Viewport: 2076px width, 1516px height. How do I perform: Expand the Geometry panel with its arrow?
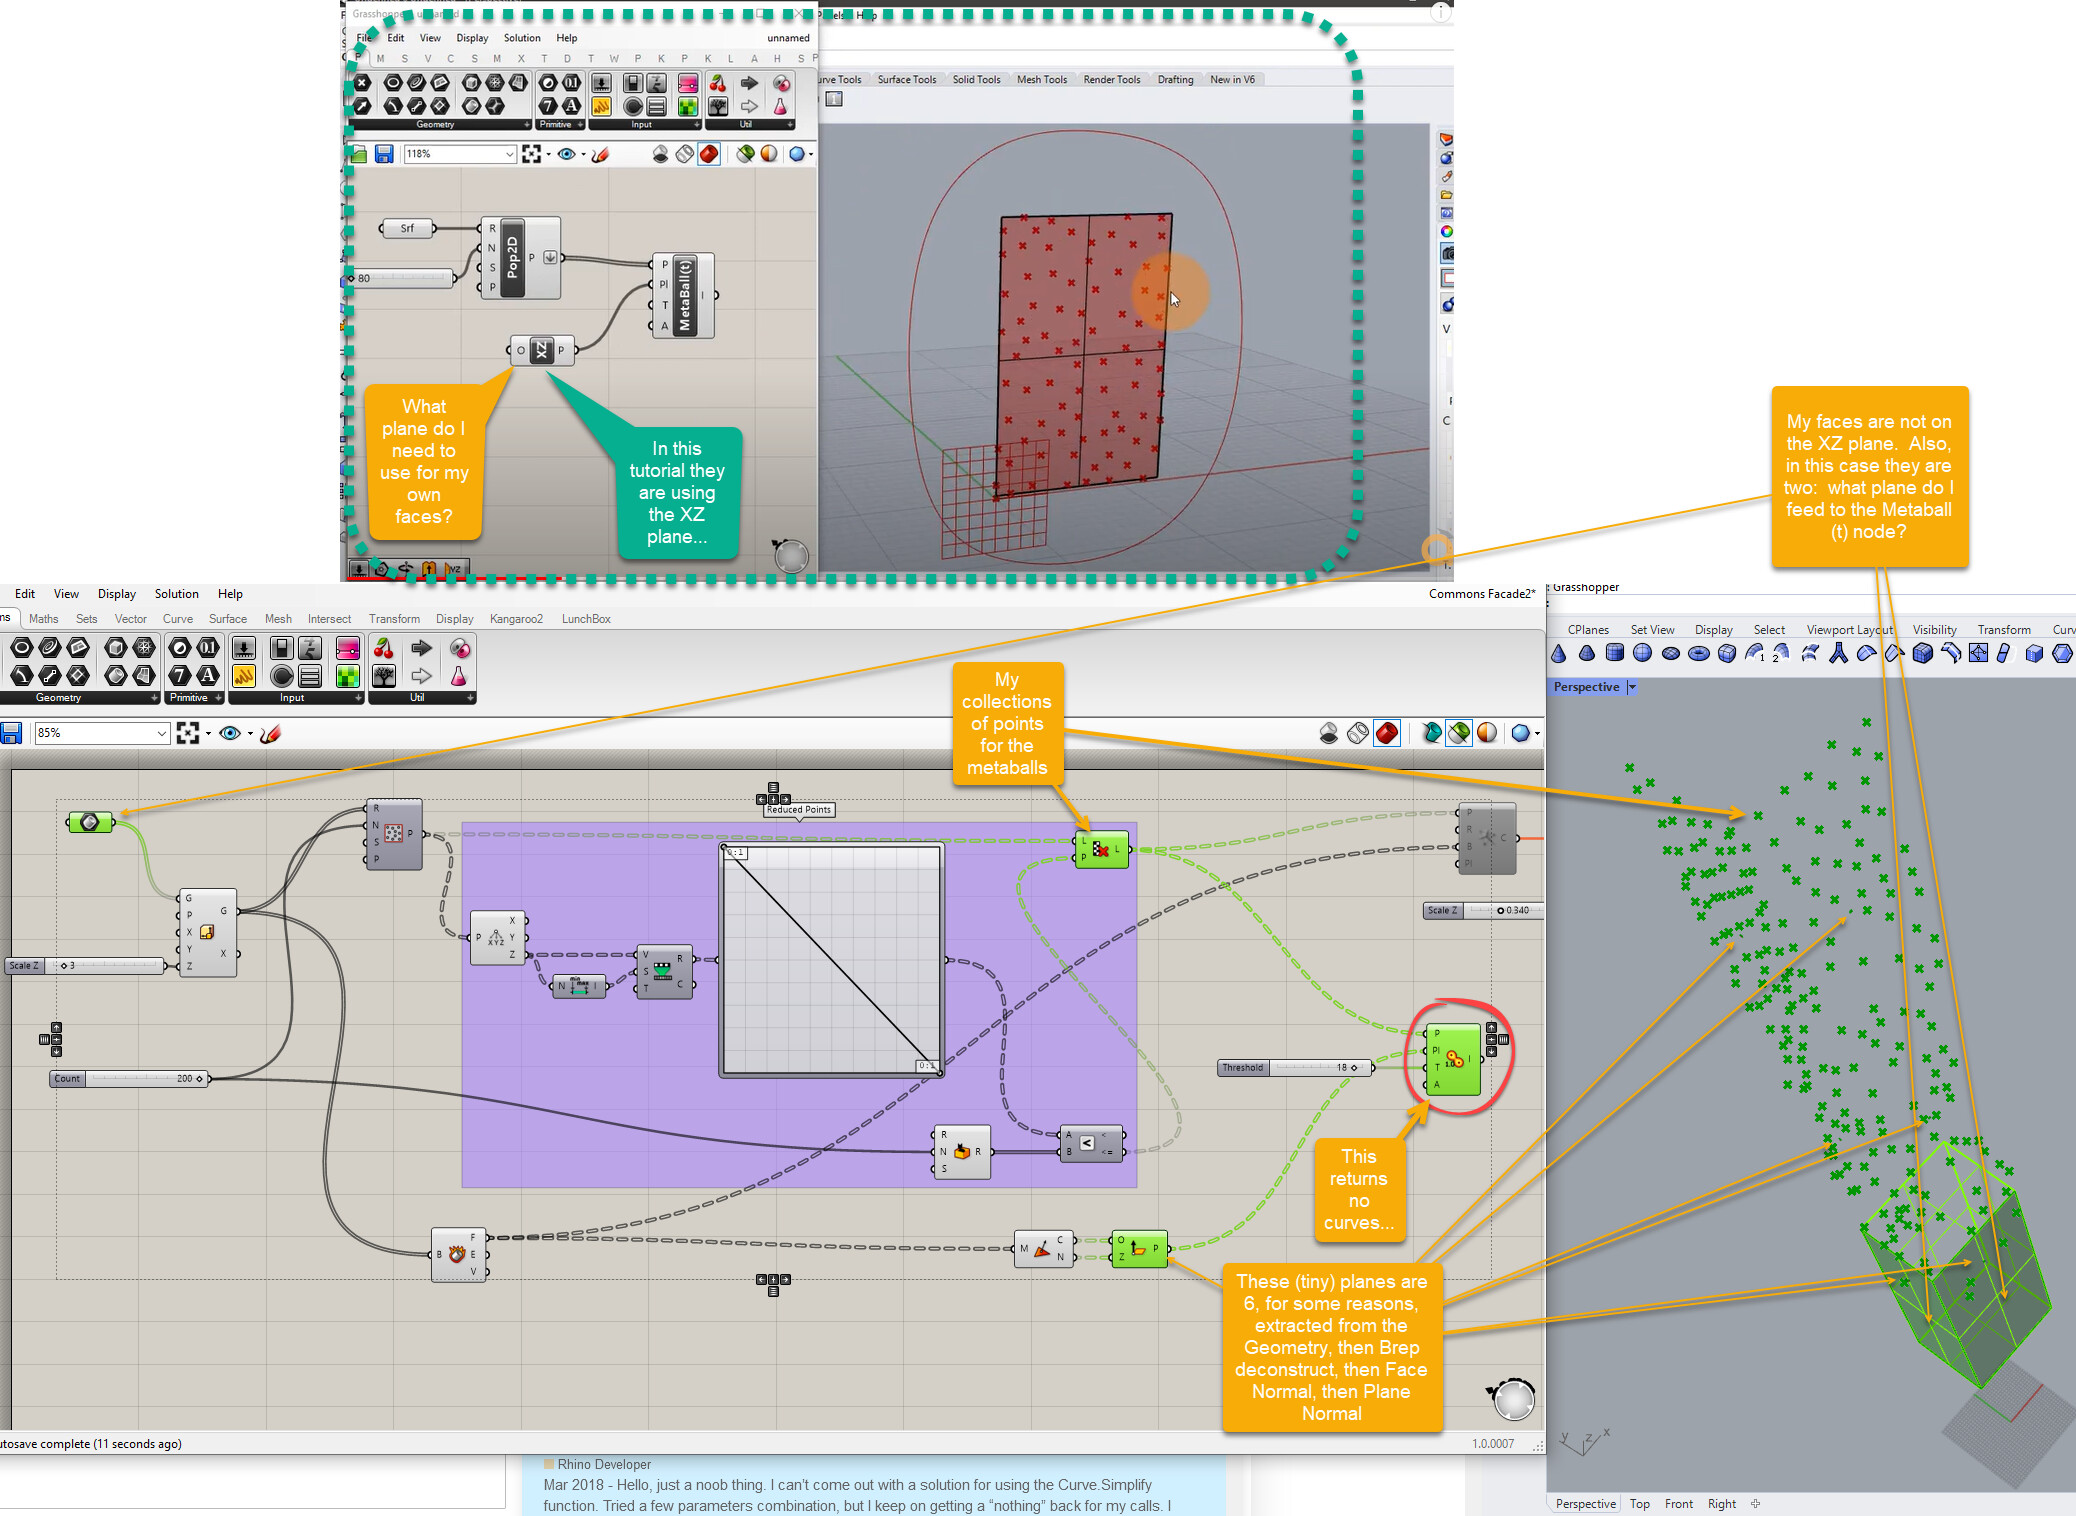154,697
